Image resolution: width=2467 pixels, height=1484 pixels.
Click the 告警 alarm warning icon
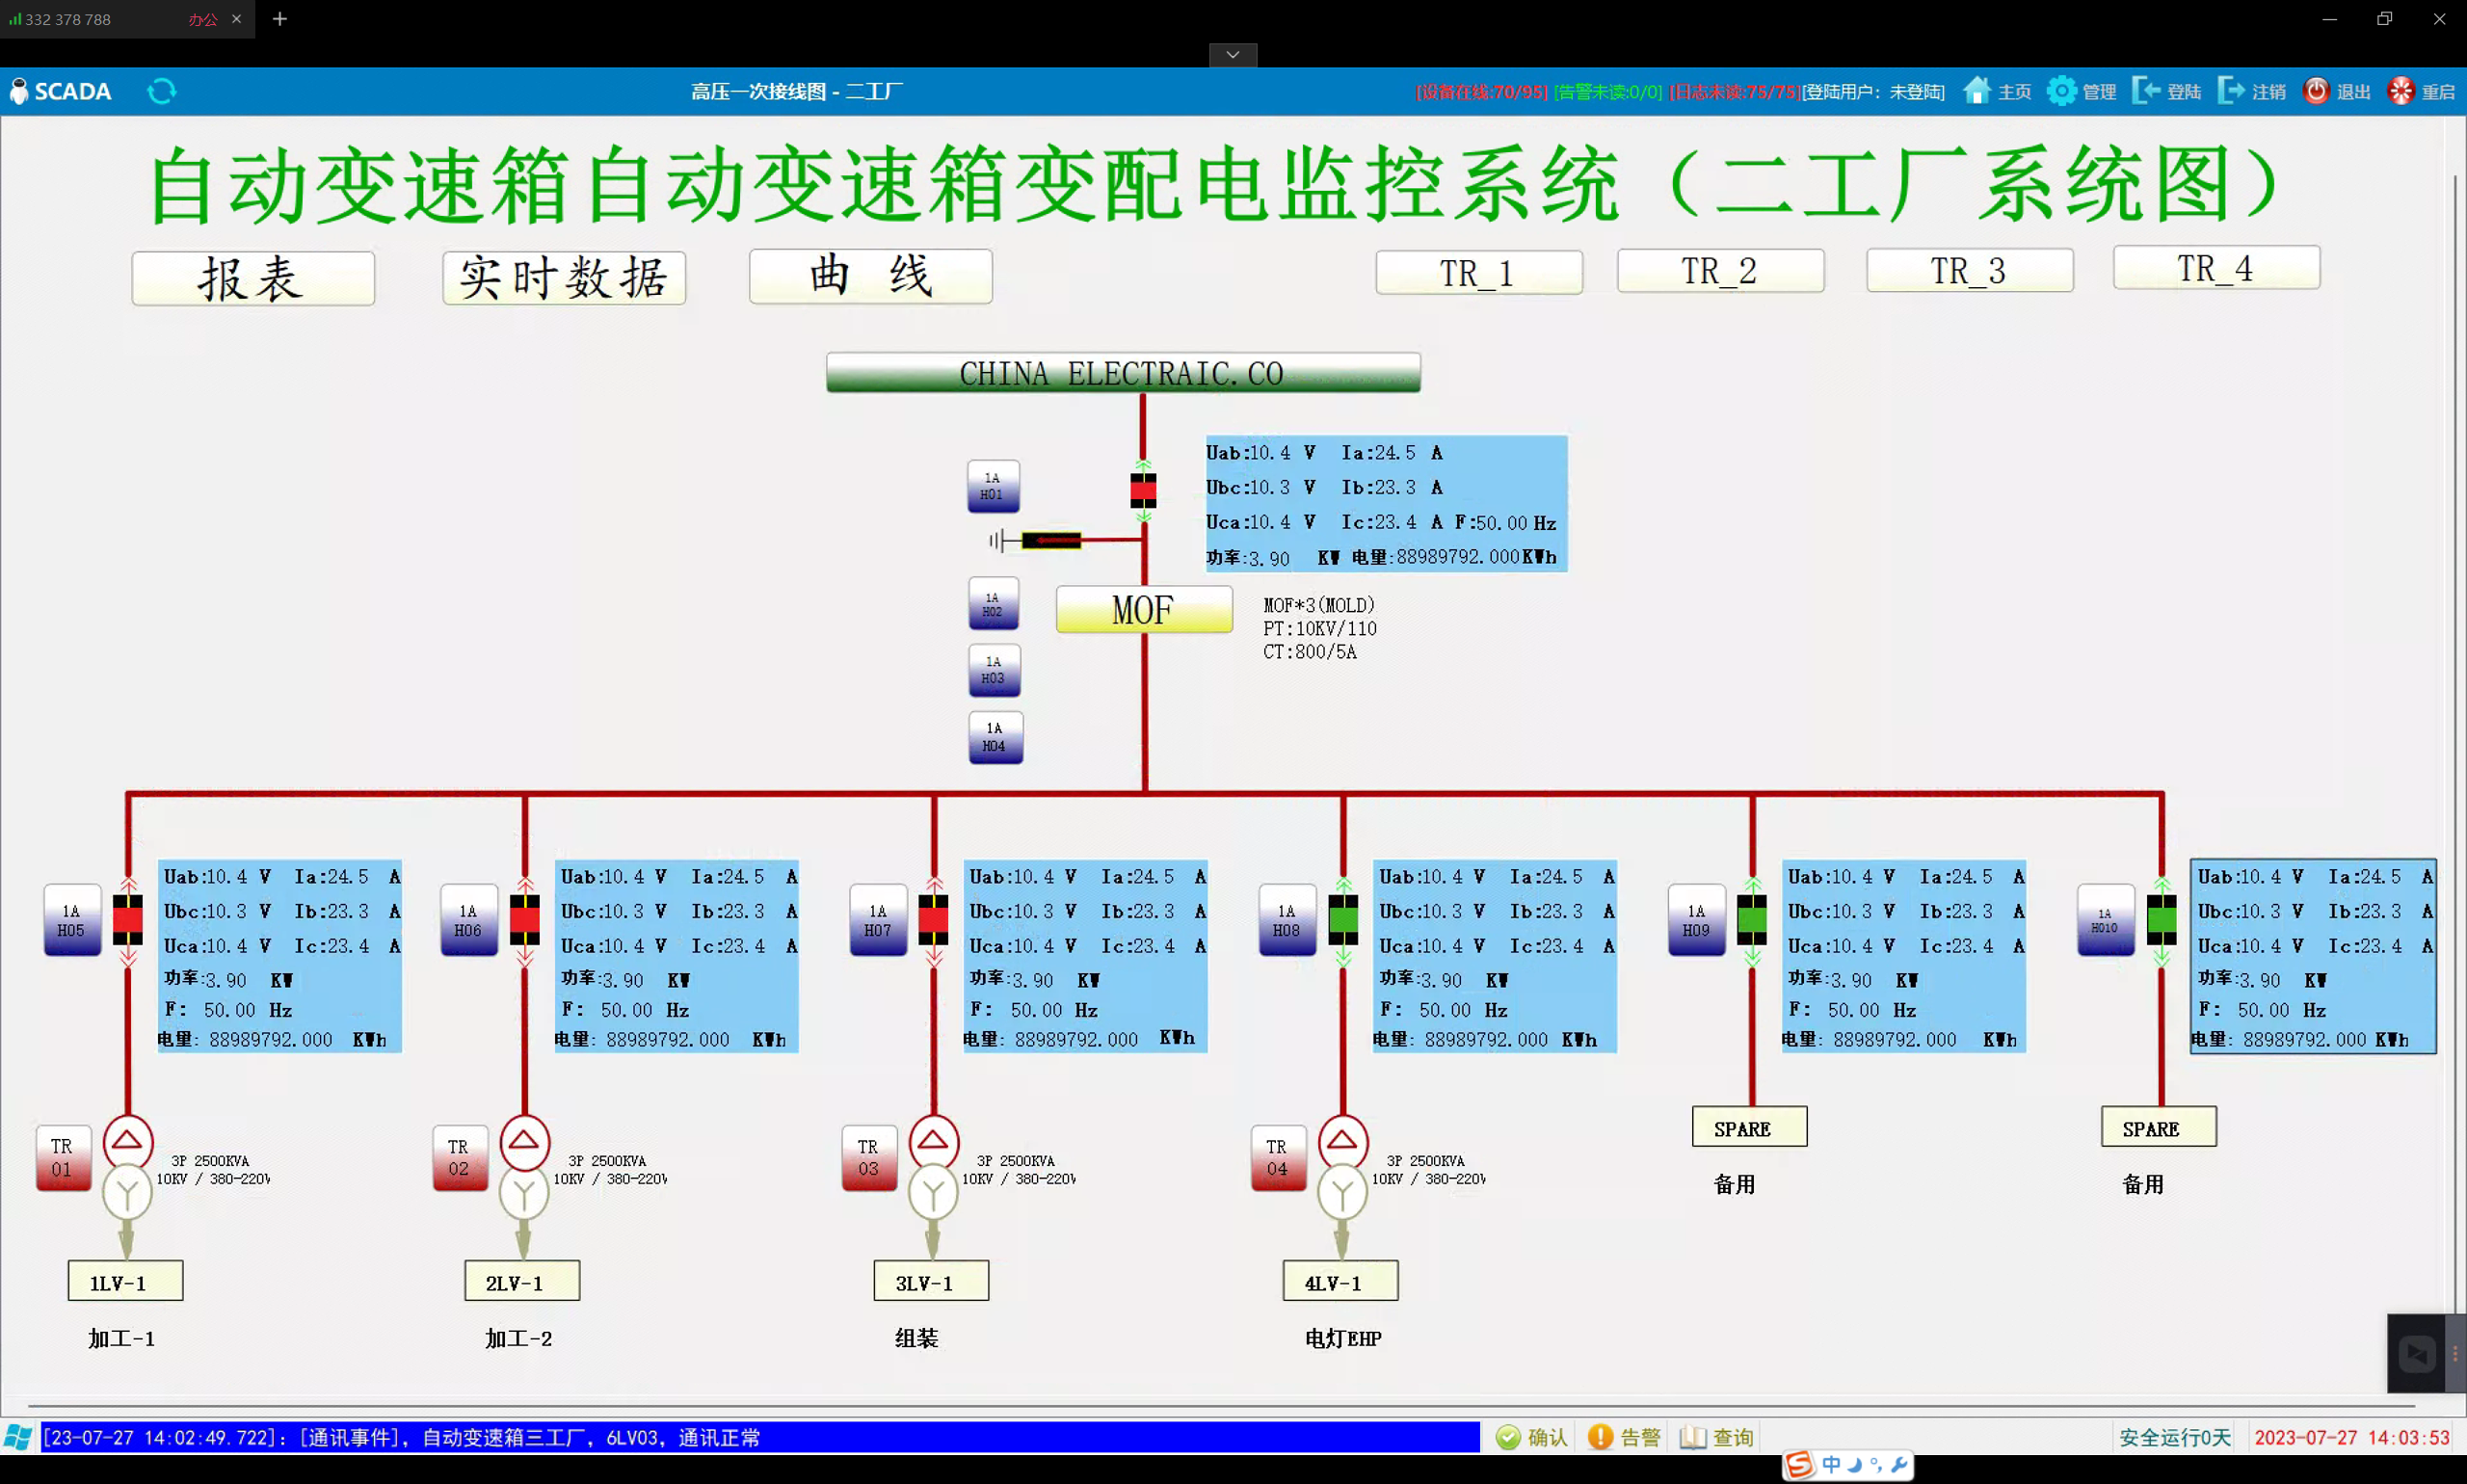click(x=1600, y=1437)
